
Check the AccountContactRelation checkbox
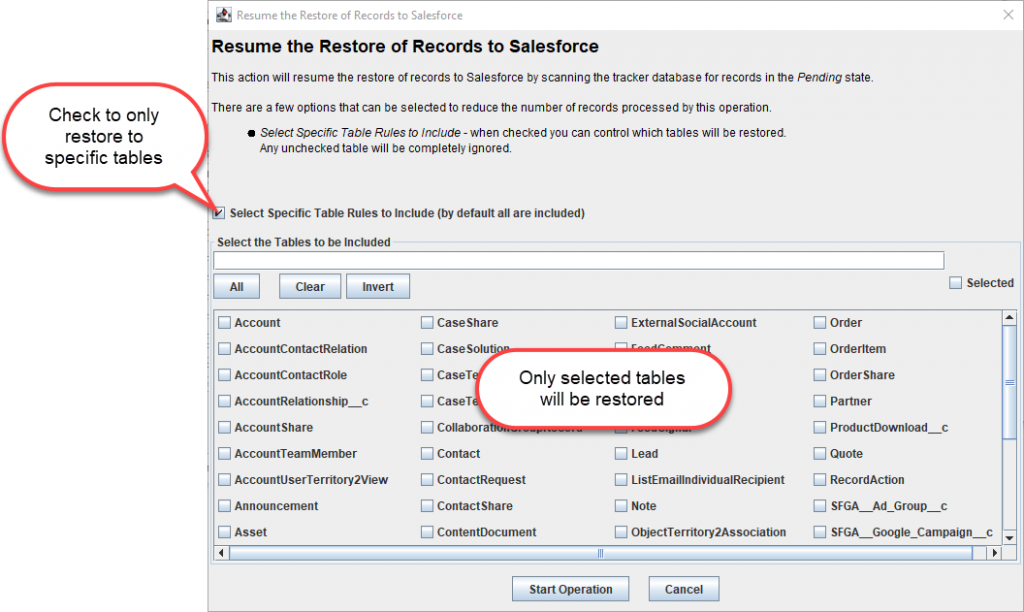(225, 349)
